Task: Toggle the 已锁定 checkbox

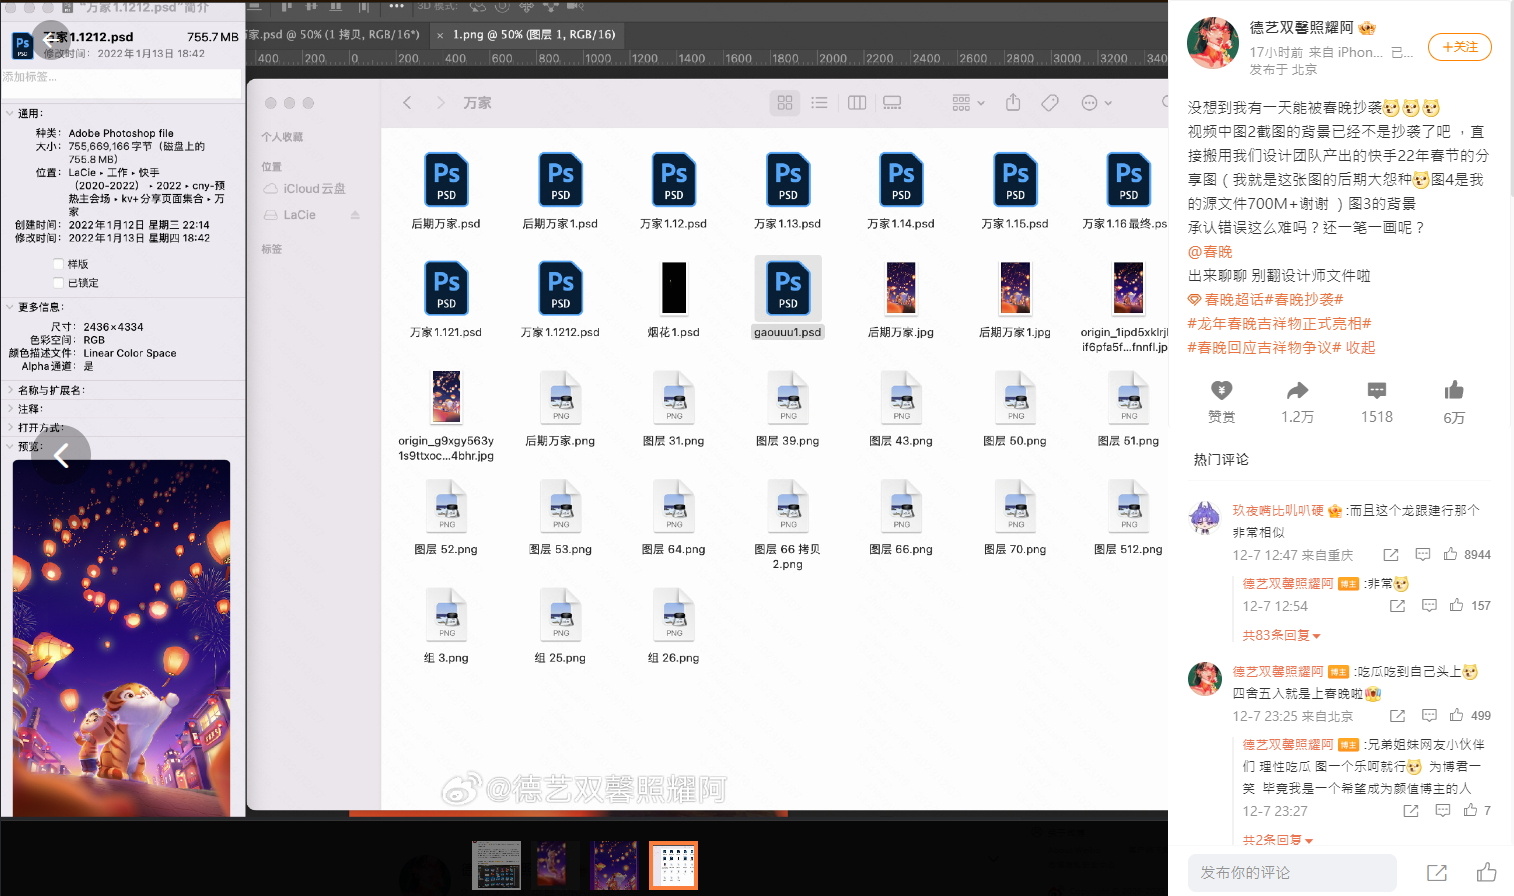Action: click(57, 283)
